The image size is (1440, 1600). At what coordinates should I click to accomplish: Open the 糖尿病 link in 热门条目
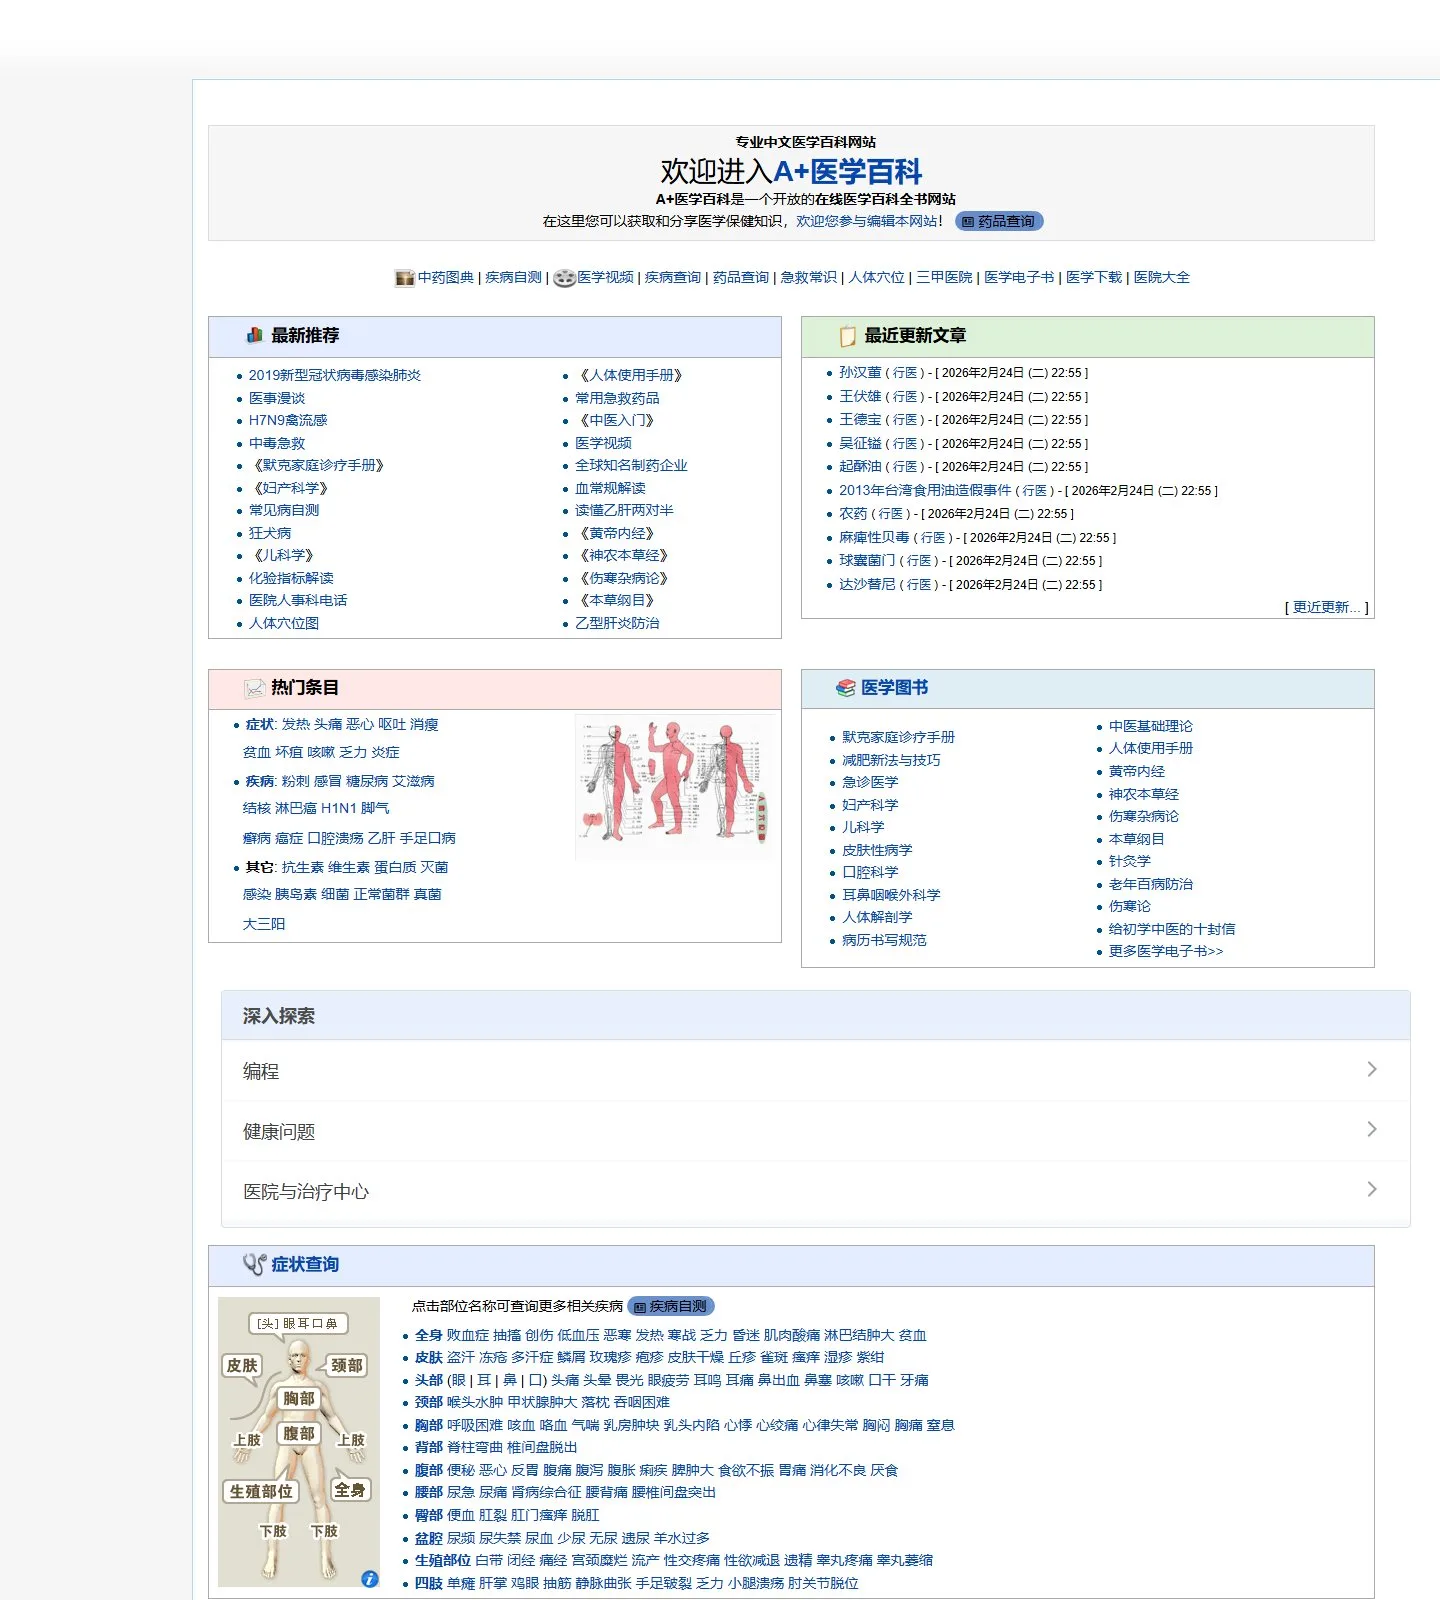pos(367,781)
